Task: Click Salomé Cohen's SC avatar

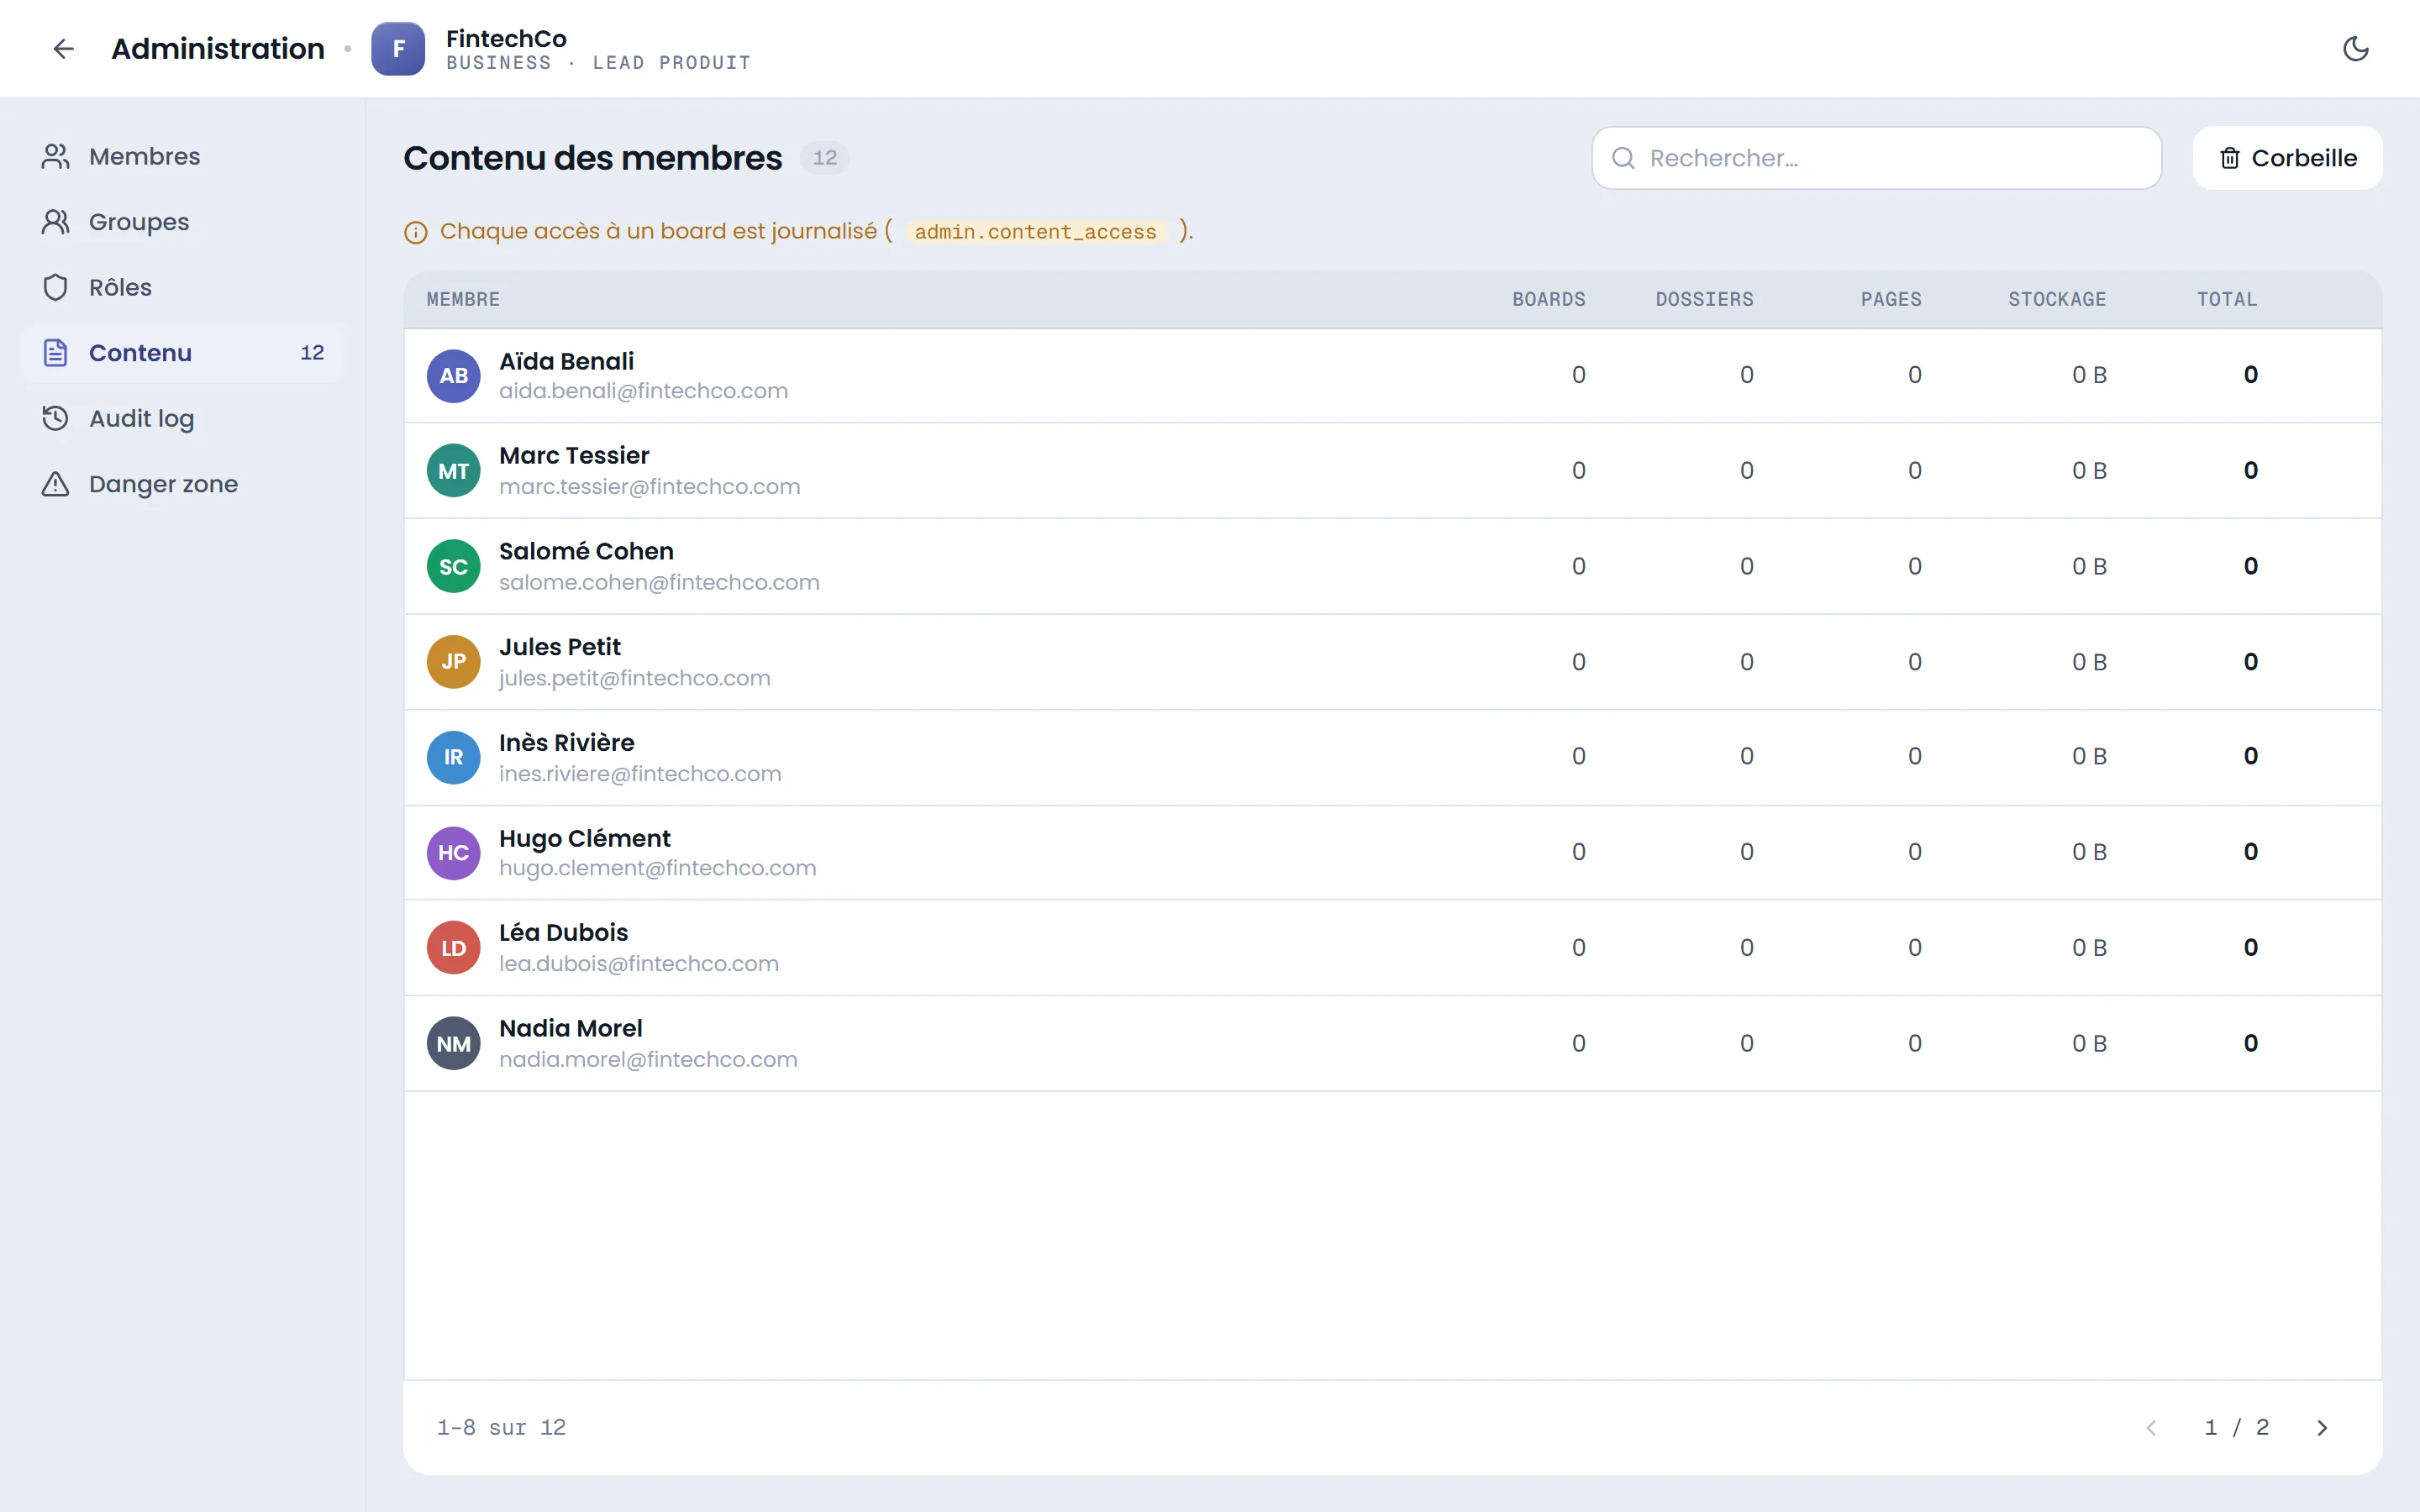Action: tap(454, 567)
